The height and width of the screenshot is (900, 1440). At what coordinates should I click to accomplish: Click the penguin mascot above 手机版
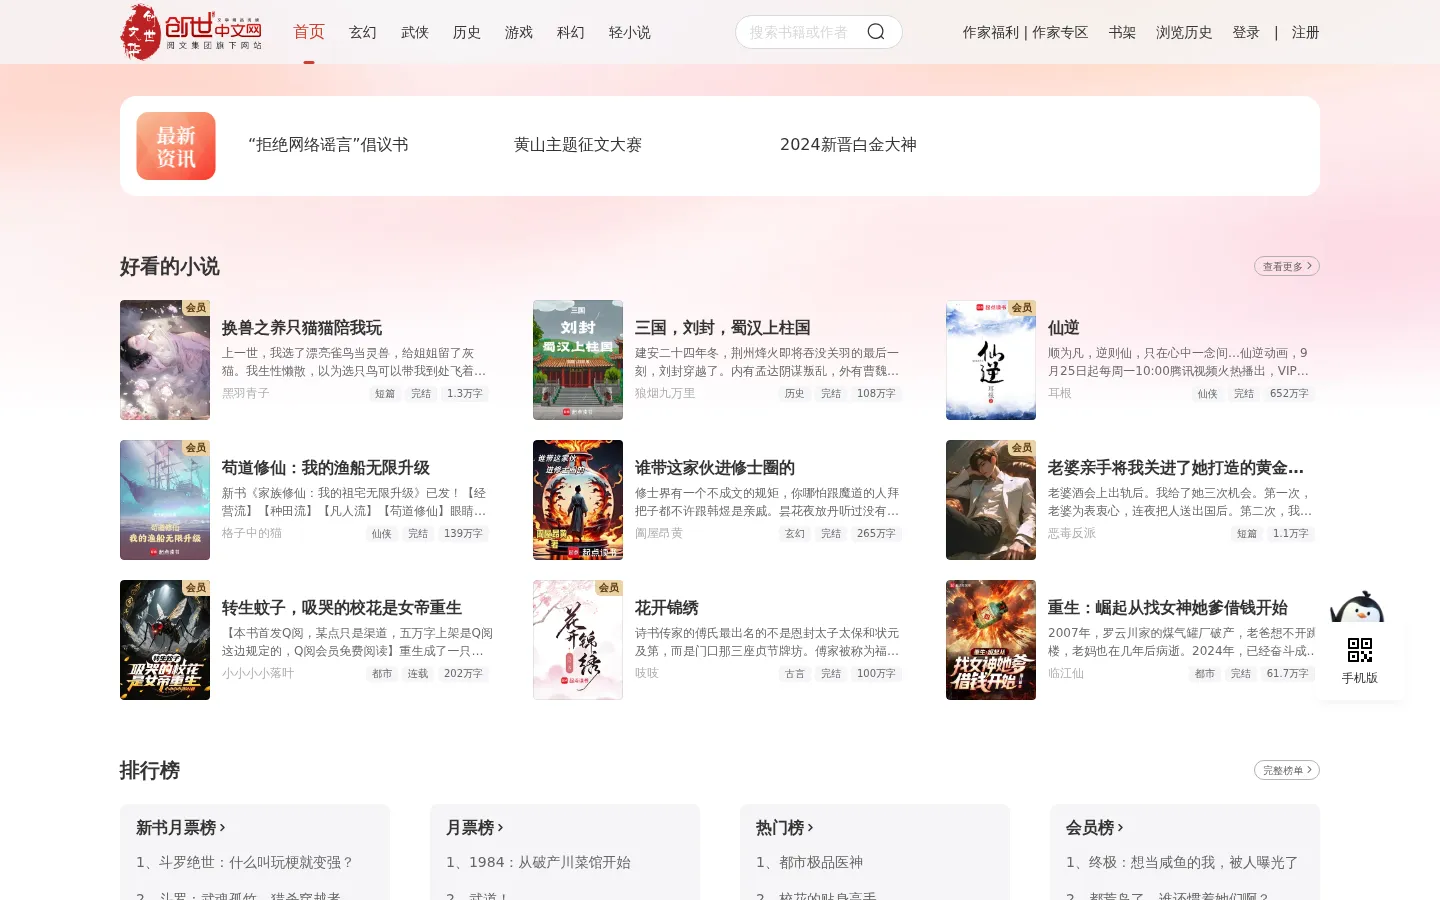coord(1357,608)
